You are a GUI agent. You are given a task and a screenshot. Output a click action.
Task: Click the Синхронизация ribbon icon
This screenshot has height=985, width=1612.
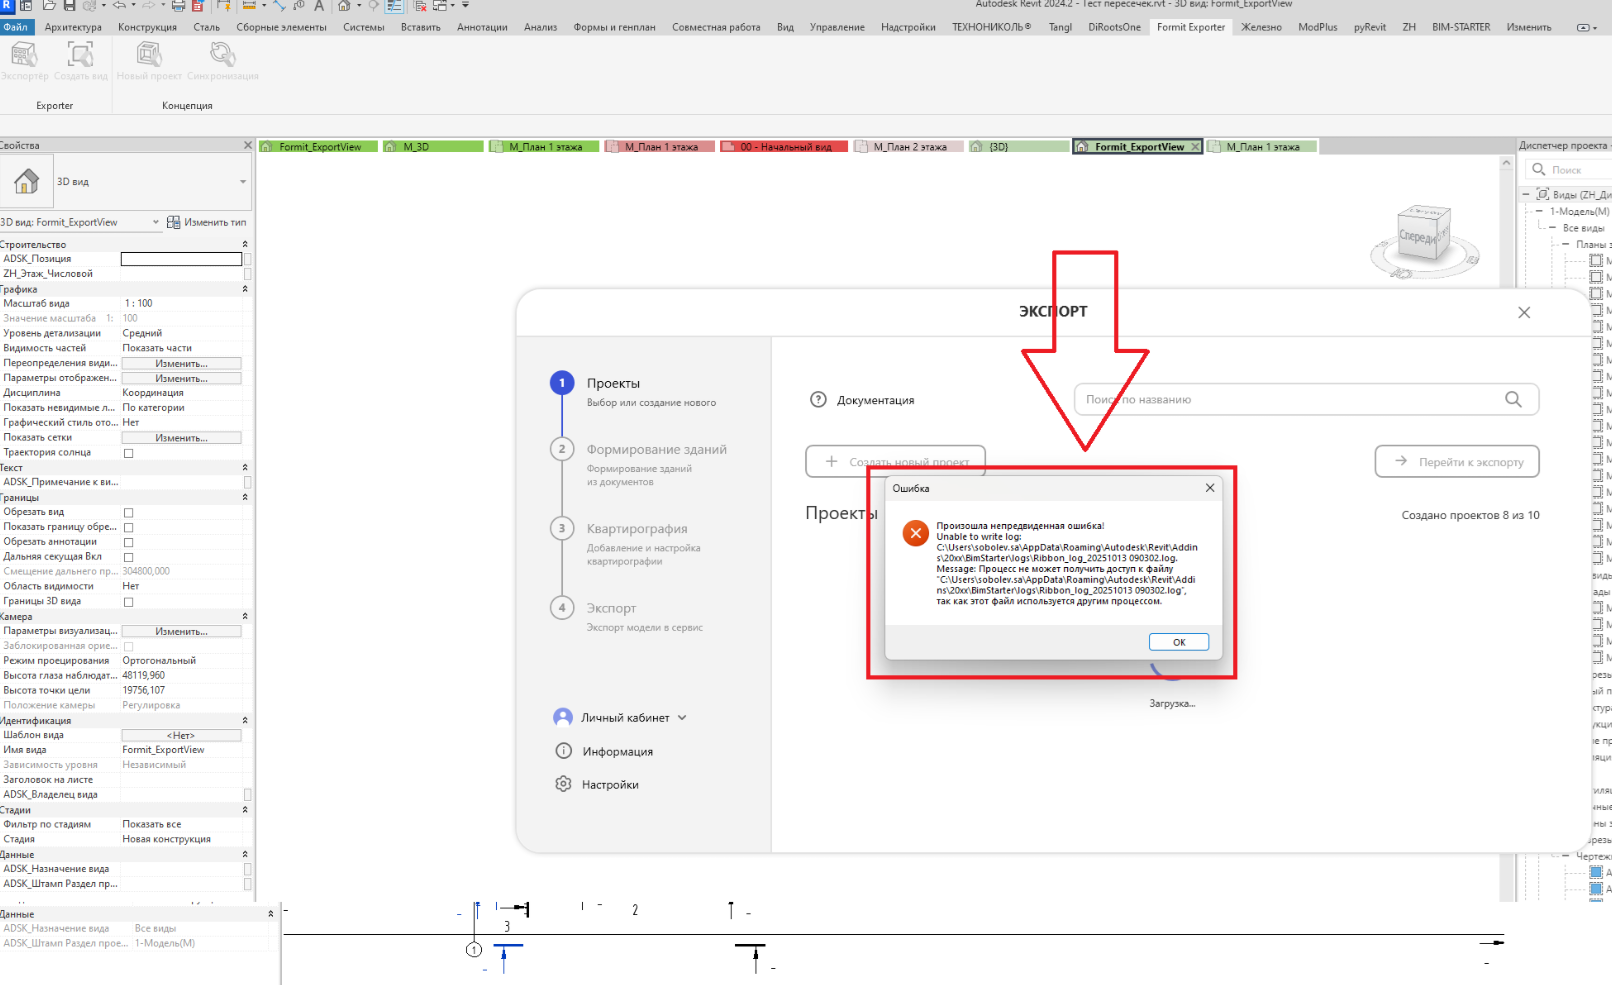click(x=222, y=53)
